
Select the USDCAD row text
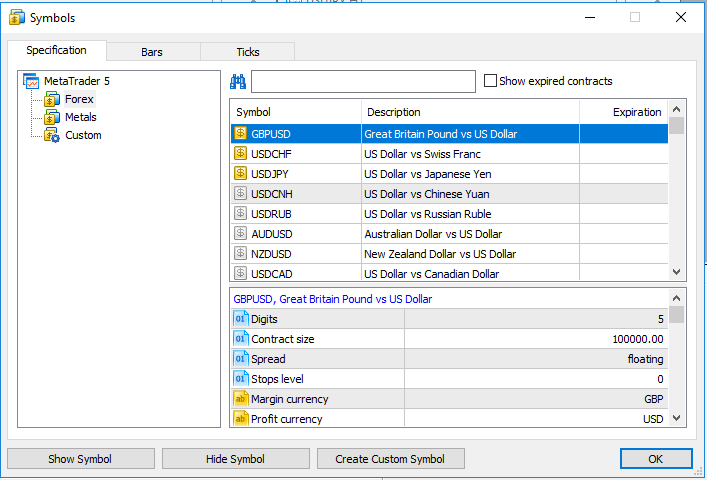point(272,274)
